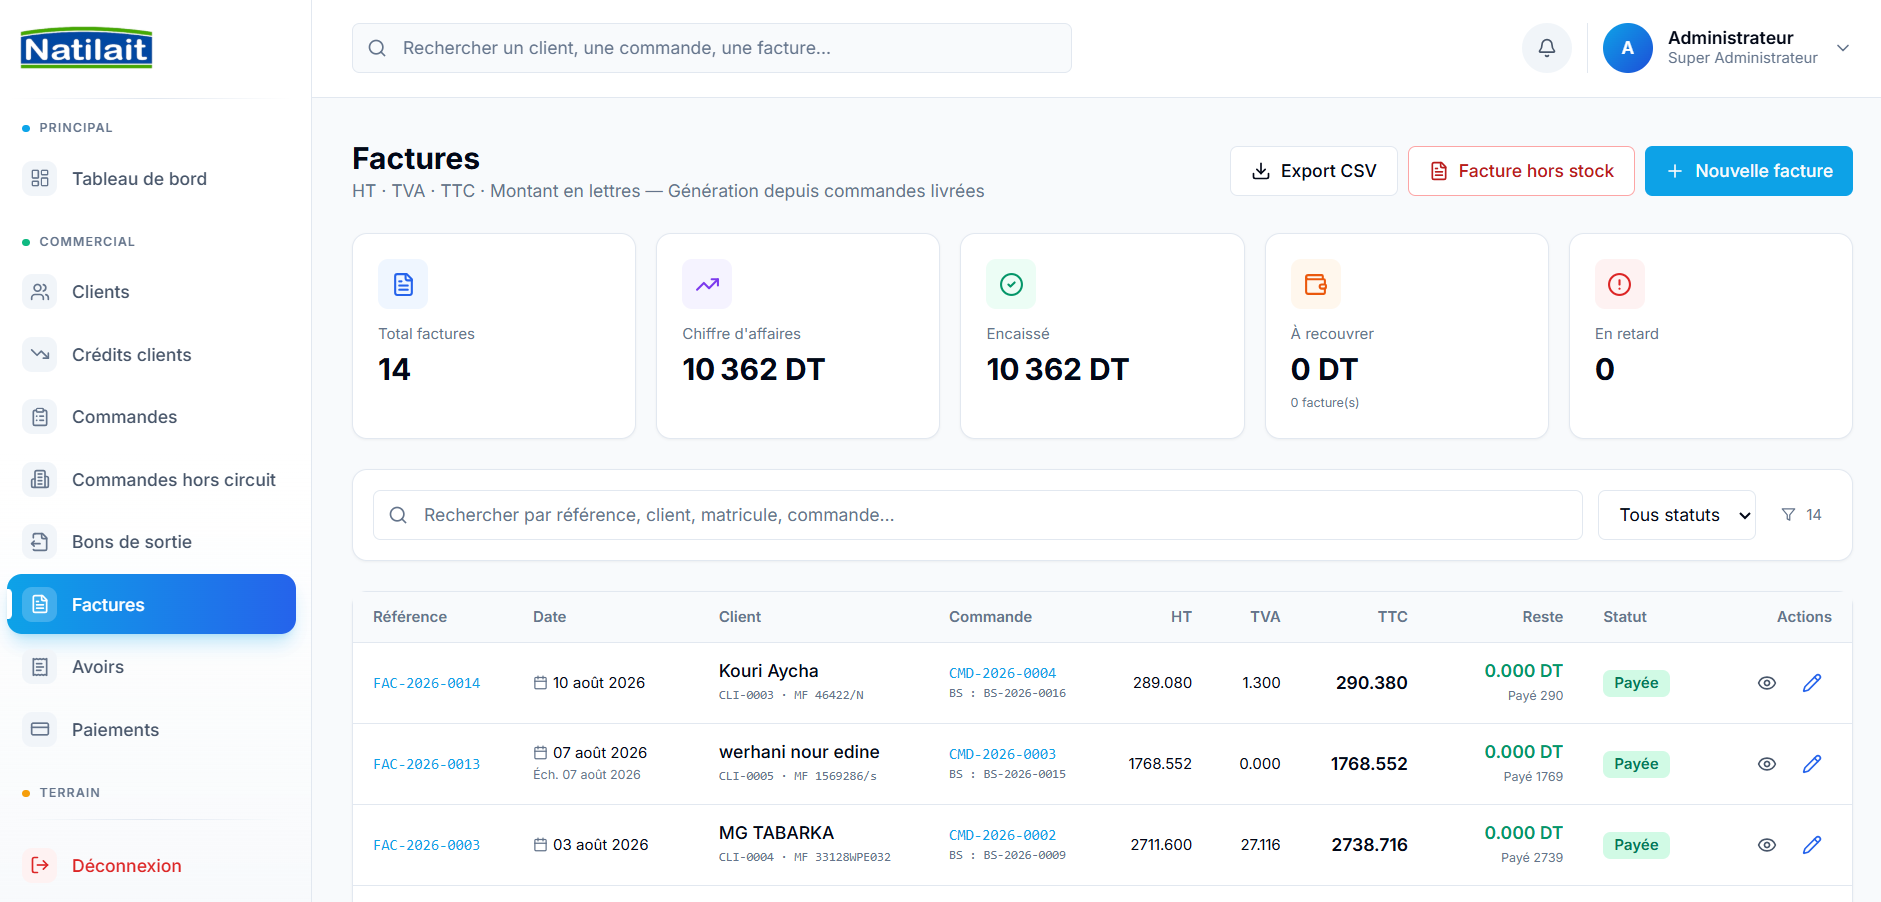Screen dimensions: 1881x902
Task: Open Commandes hors circuit in sidebar
Action: pyautogui.click(x=152, y=480)
